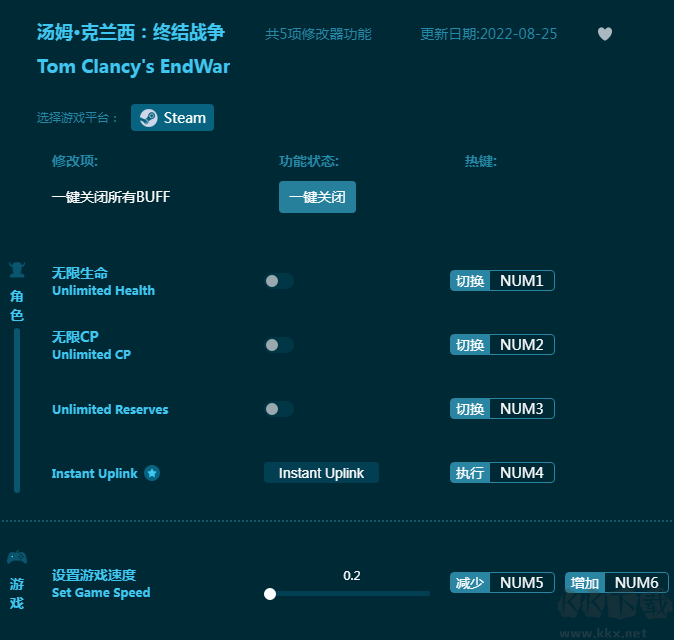Click the NUM6 increase speed hotkey

(636, 583)
